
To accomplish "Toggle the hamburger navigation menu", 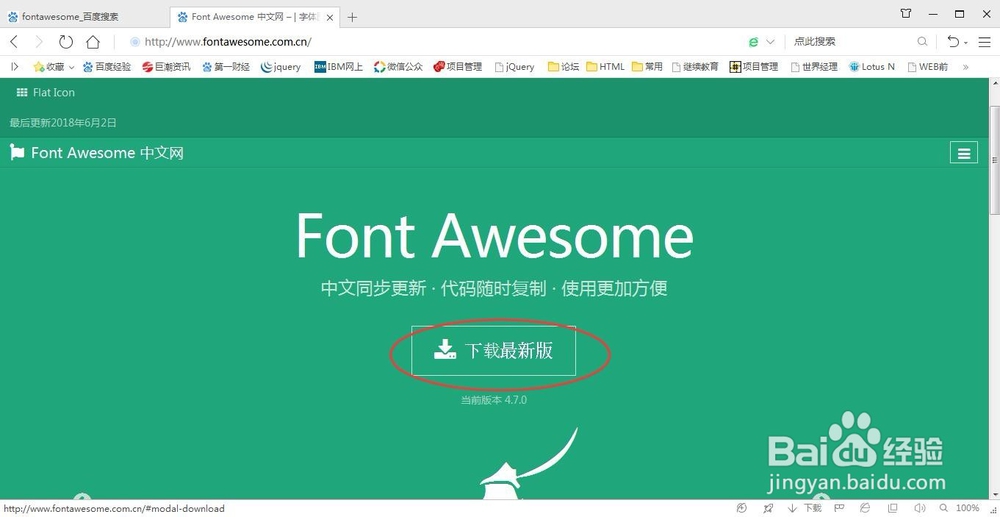I will pos(964,153).
